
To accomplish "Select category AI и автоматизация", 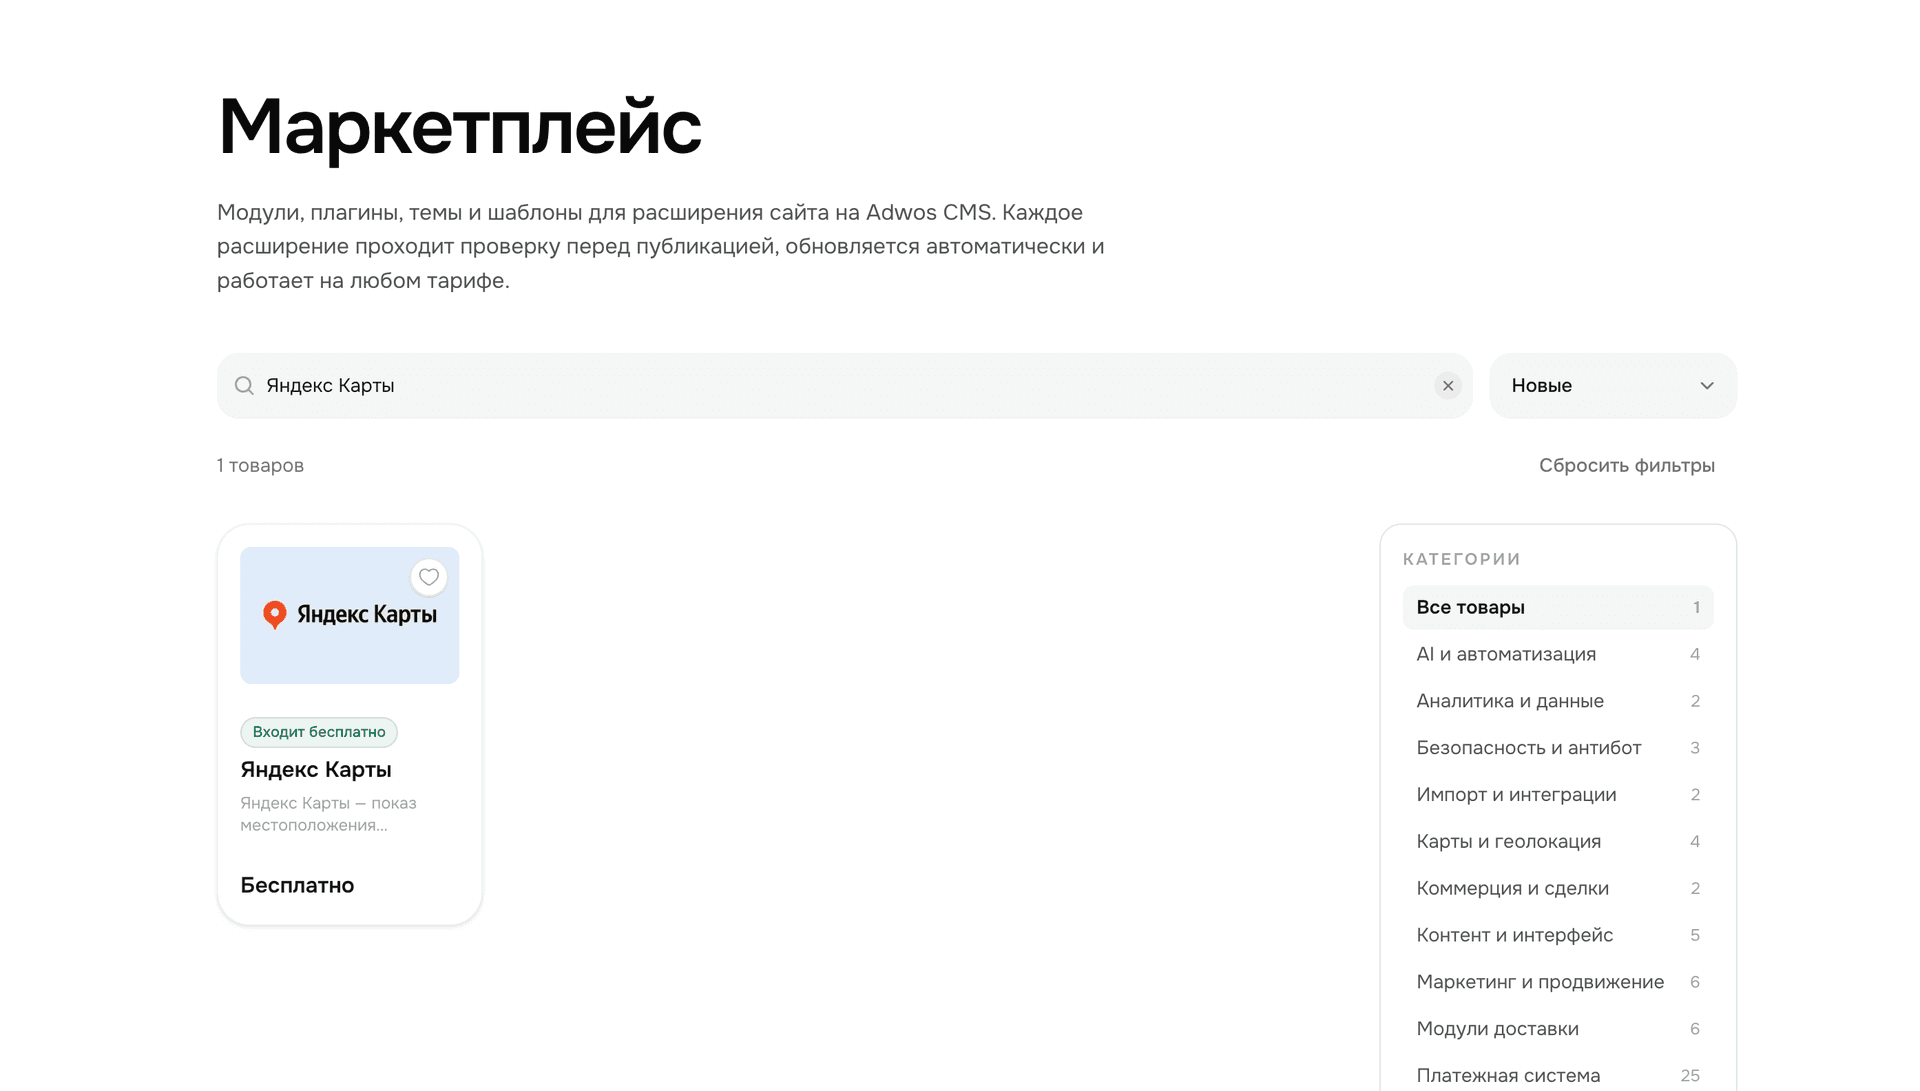I will coord(1558,654).
